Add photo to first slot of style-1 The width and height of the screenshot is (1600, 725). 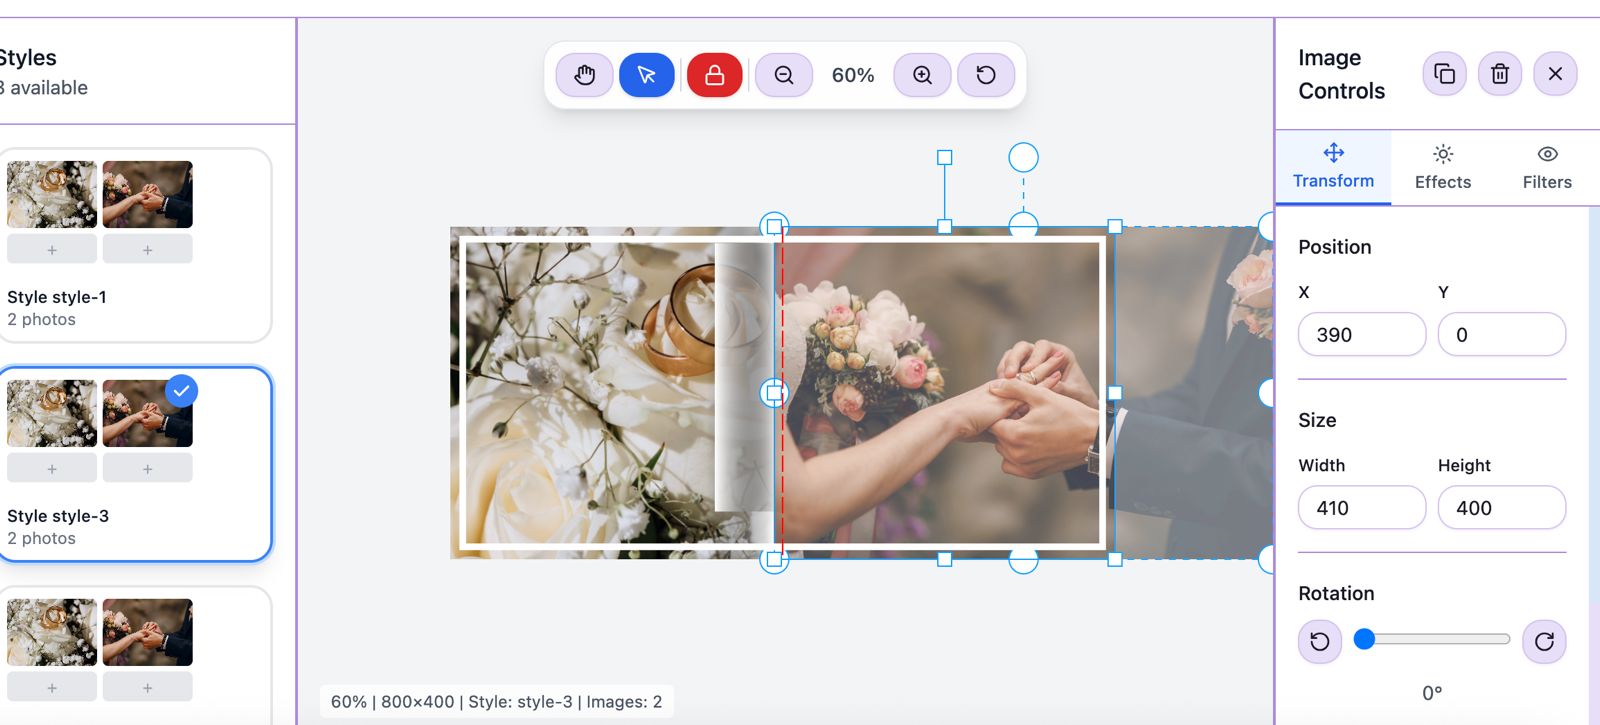pyautogui.click(x=52, y=249)
